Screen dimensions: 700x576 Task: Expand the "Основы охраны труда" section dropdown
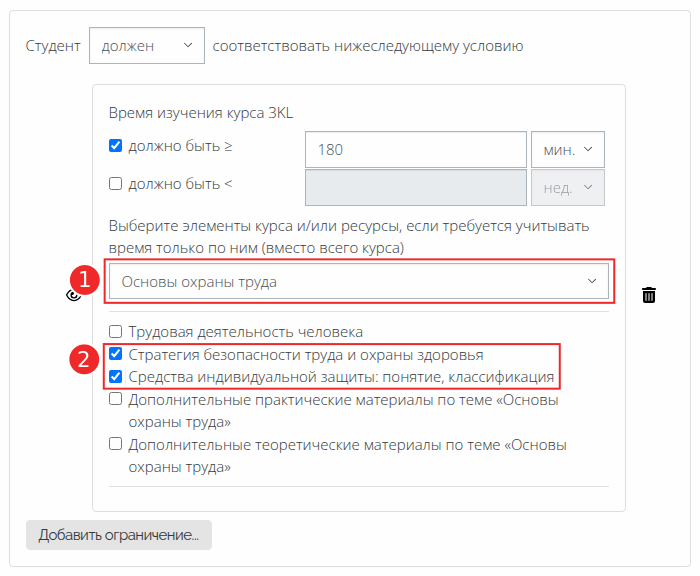pyautogui.click(x=359, y=282)
